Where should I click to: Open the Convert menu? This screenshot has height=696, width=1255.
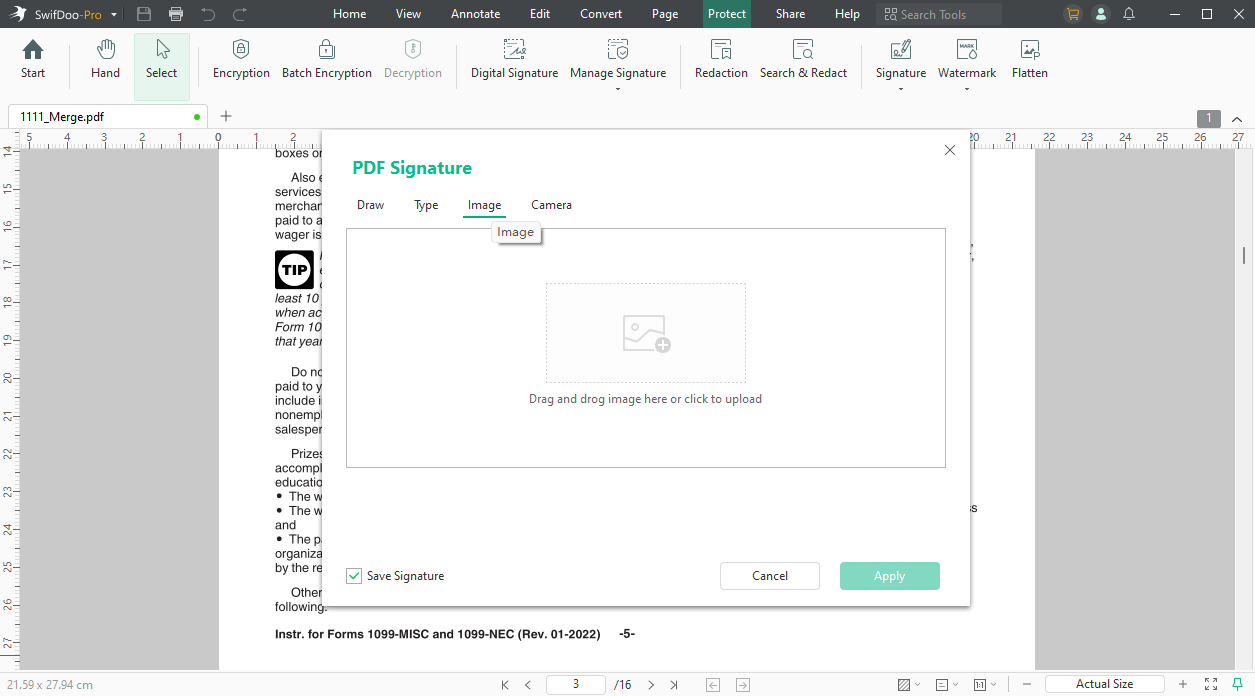coord(600,13)
